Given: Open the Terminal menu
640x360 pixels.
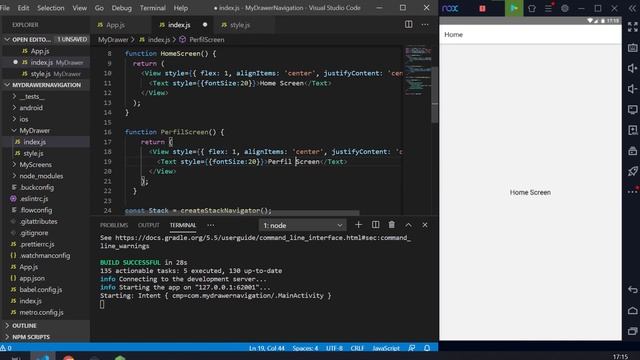Looking at the screenshot, I should pos(153,8).
